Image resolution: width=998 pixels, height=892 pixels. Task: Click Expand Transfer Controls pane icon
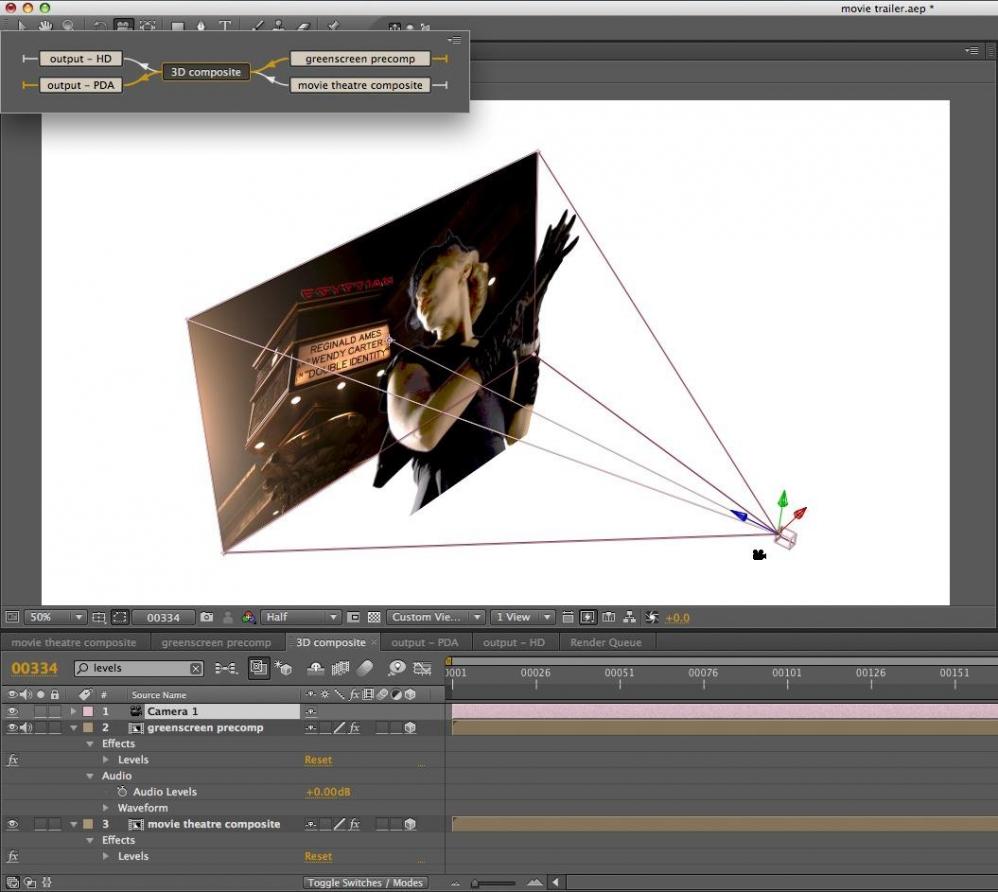(x=30, y=882)
